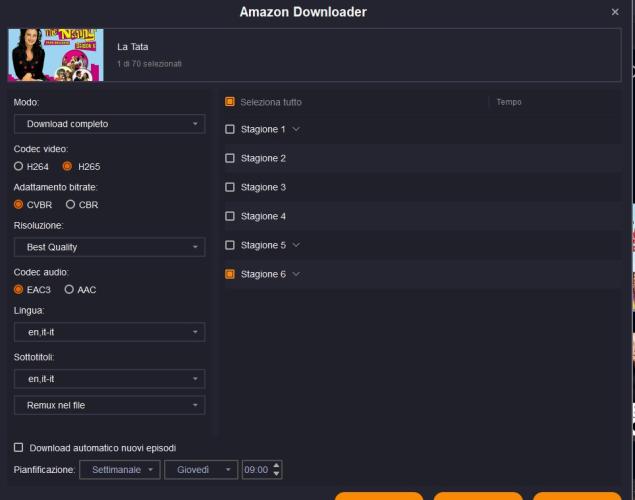The width and height of the screenshot is (635, 500).
Task: Click the '1 di 70 selezionati' text
Action: point(149,64)
